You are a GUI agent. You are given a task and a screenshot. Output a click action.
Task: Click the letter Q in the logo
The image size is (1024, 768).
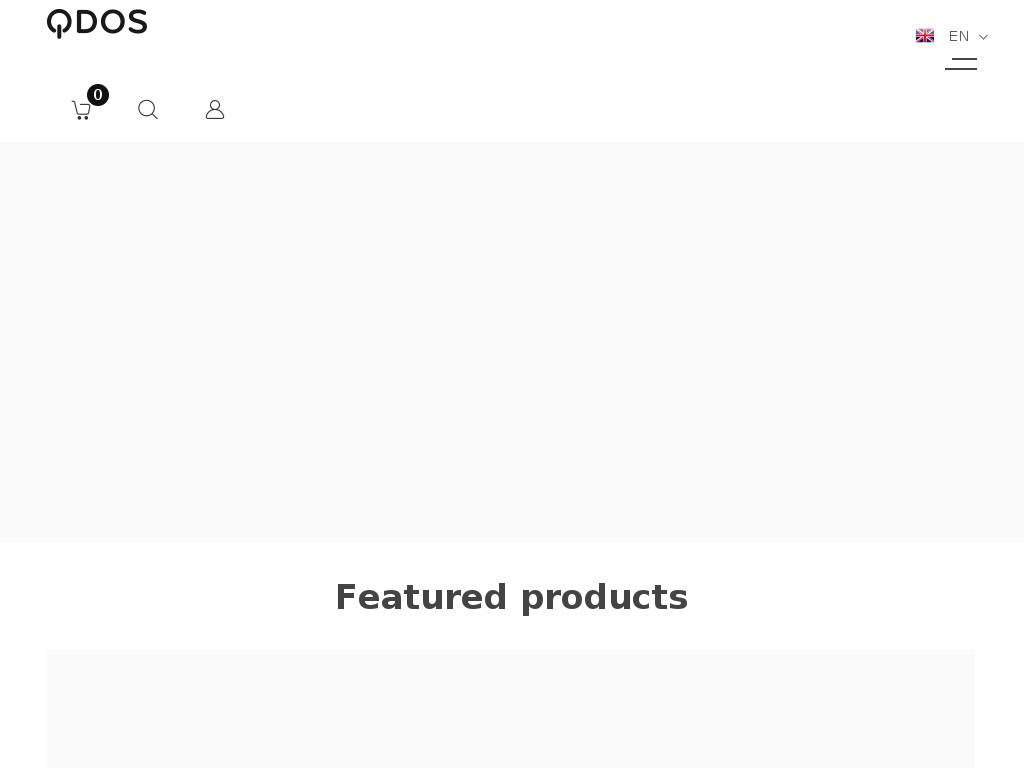tap(59, 23)
